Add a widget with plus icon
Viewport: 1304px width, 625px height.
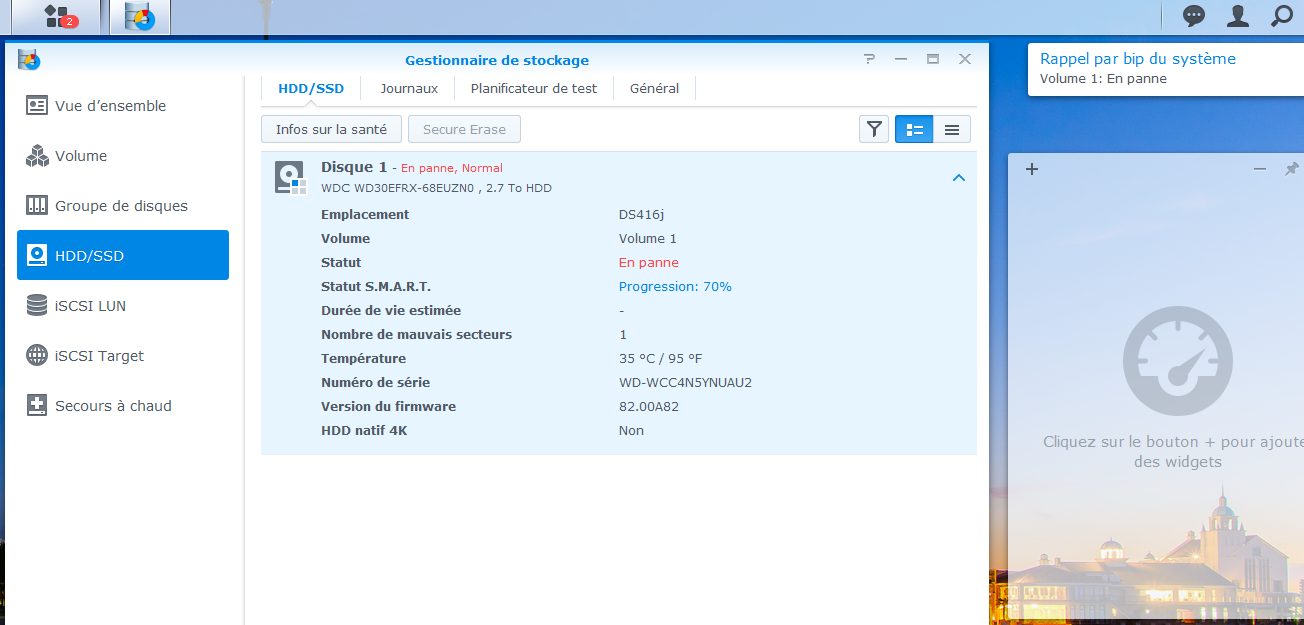(x=1032, y=169)
